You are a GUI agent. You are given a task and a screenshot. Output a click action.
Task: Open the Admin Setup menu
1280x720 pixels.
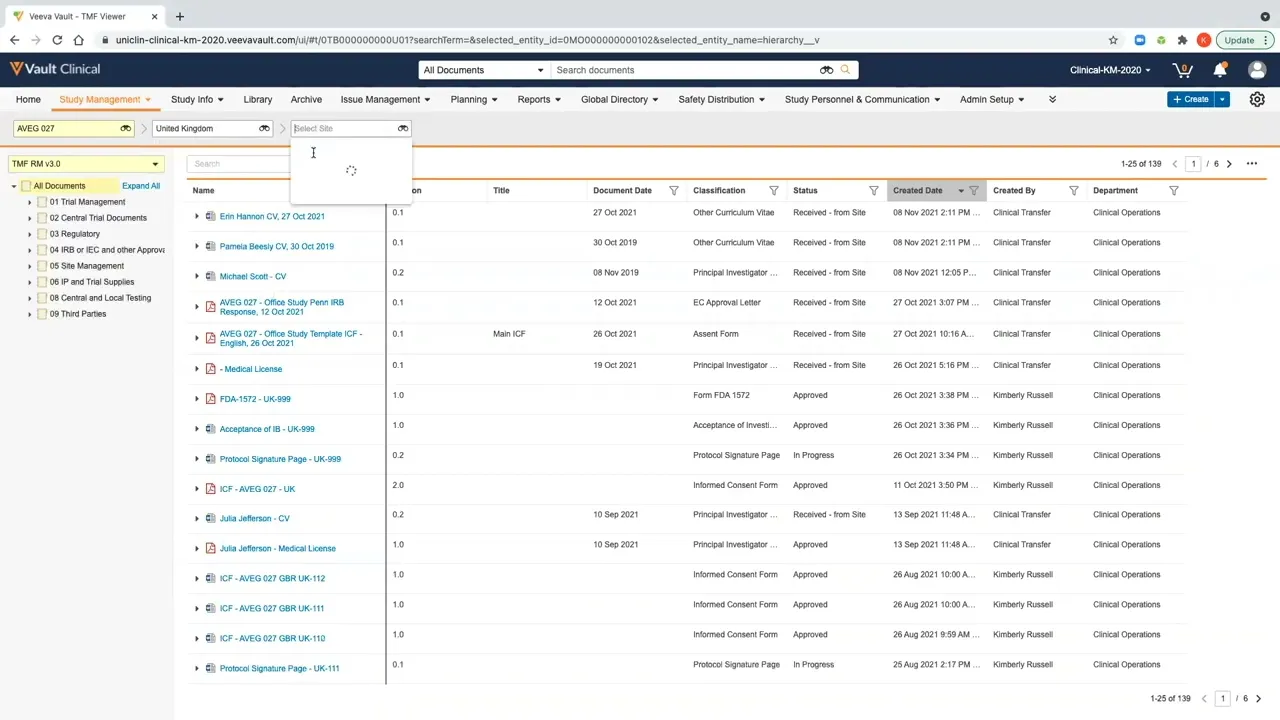tap(992, 99)
